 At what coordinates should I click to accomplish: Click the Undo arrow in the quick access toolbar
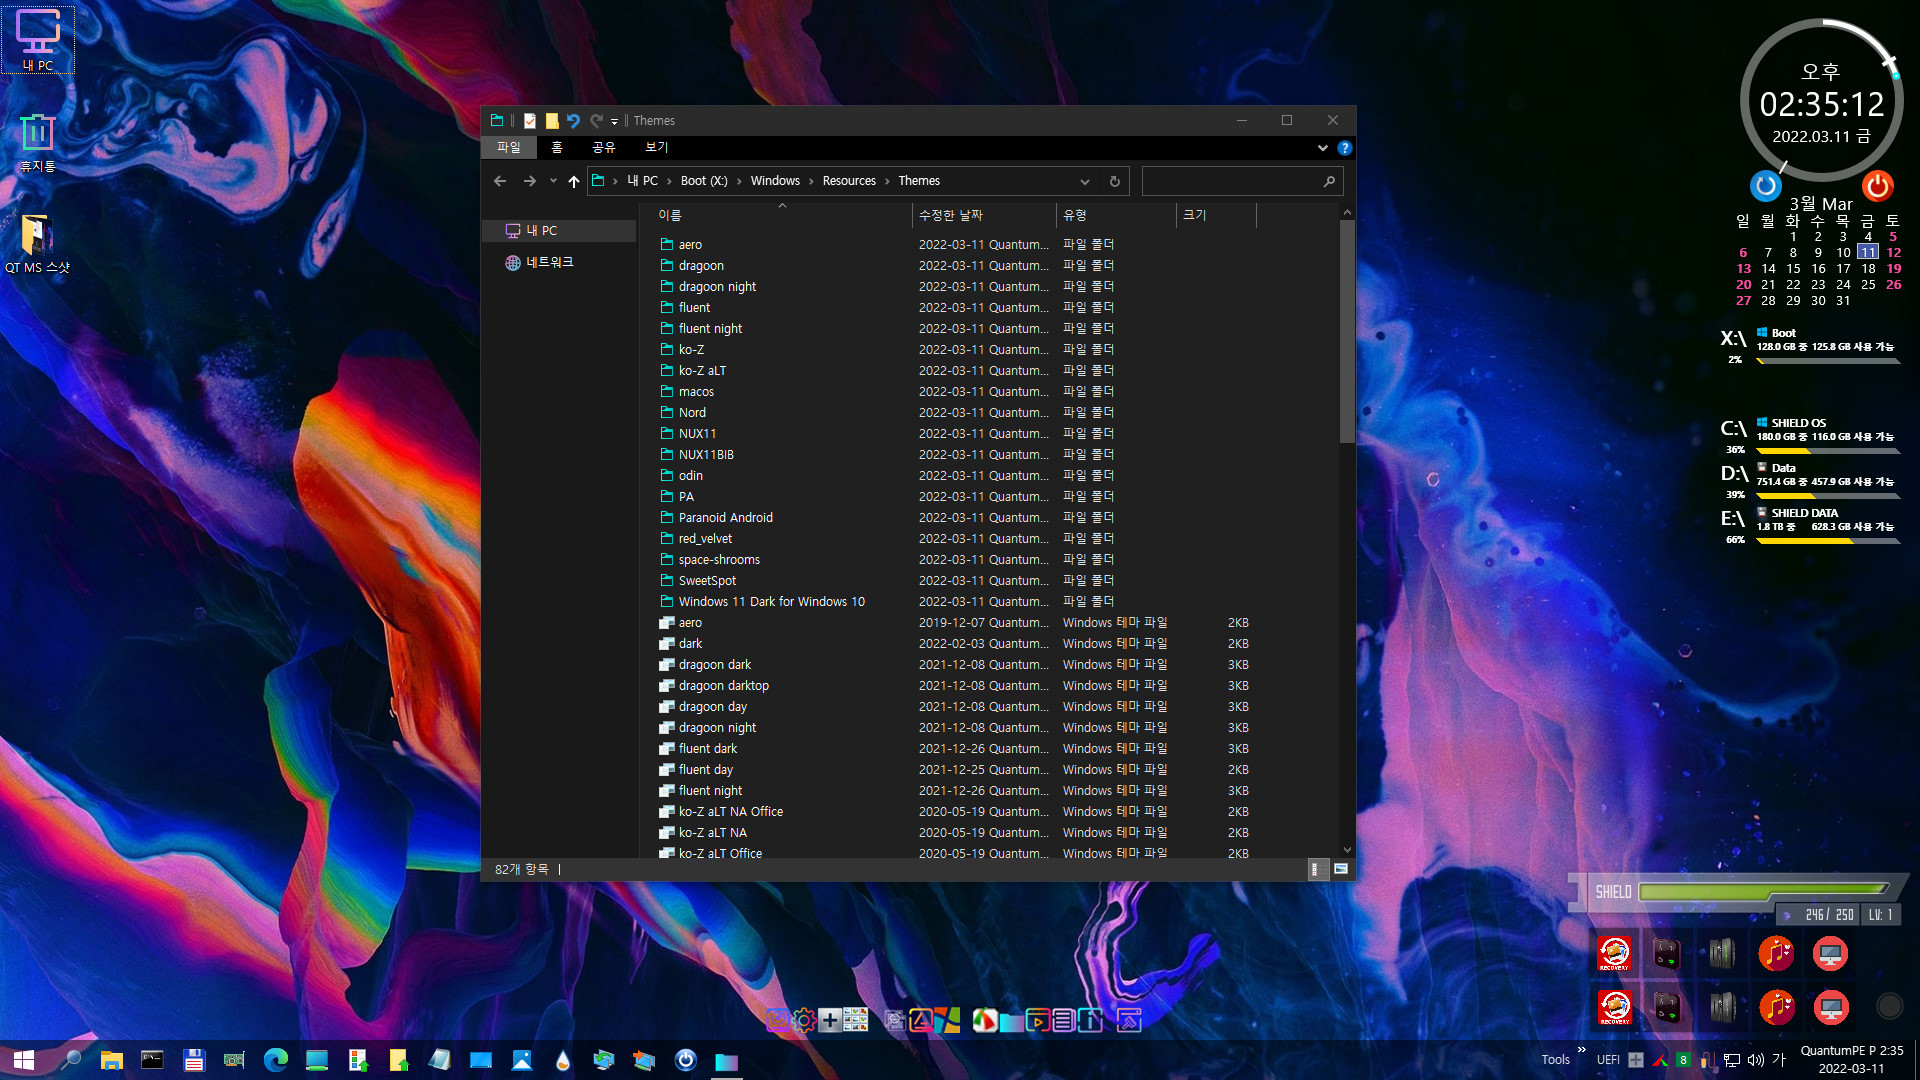pos(573,121)
